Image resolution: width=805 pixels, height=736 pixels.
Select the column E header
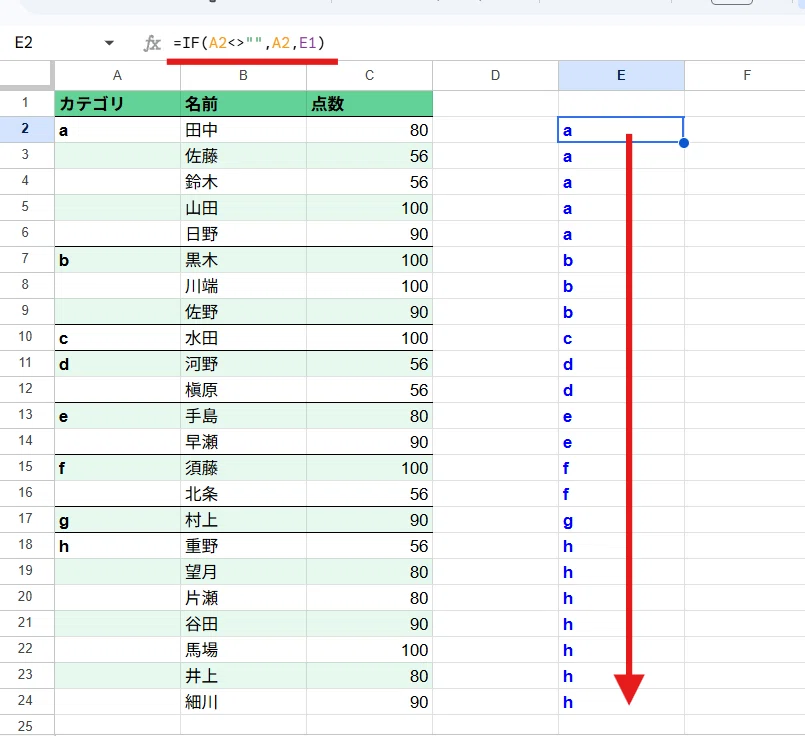(x=621, y=75)
